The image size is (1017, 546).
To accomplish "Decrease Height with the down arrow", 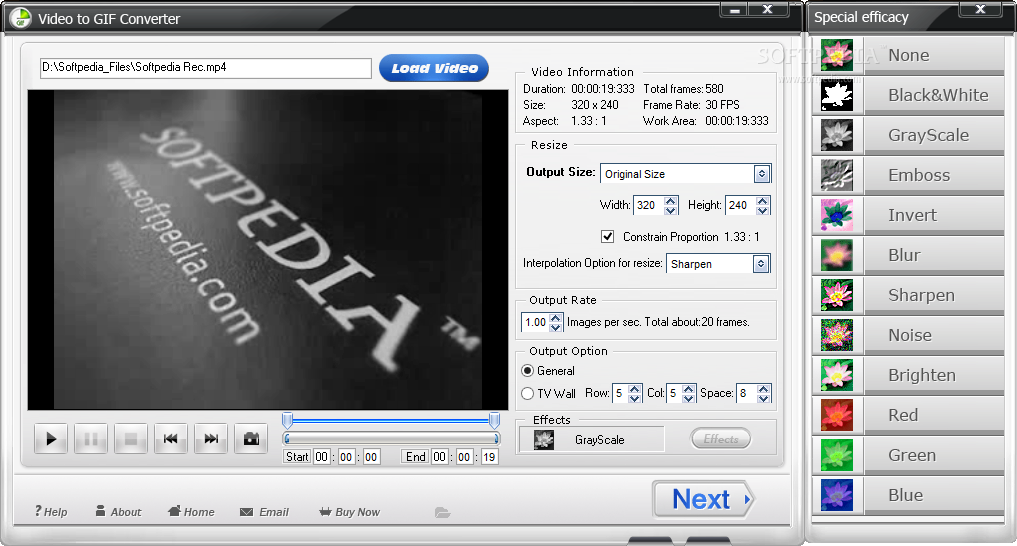I will pos(763,210).
